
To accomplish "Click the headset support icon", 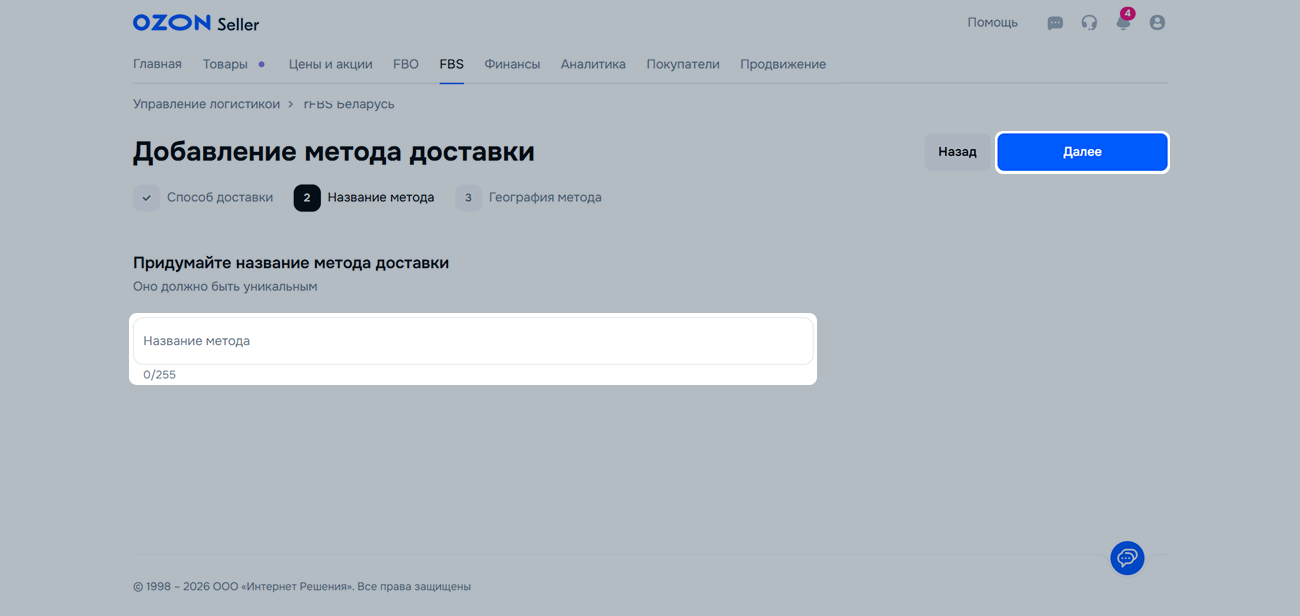I will pyautogui.click(x=1089, y=23).
